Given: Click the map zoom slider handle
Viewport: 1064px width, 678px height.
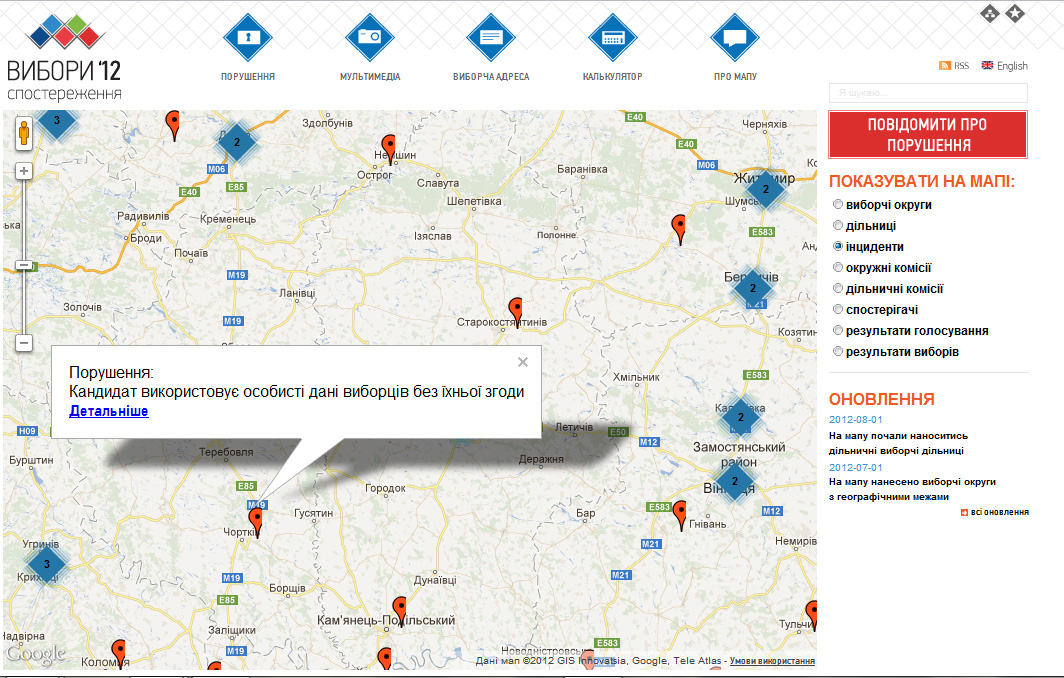Looking at the screenshot, I should [24, 266].
